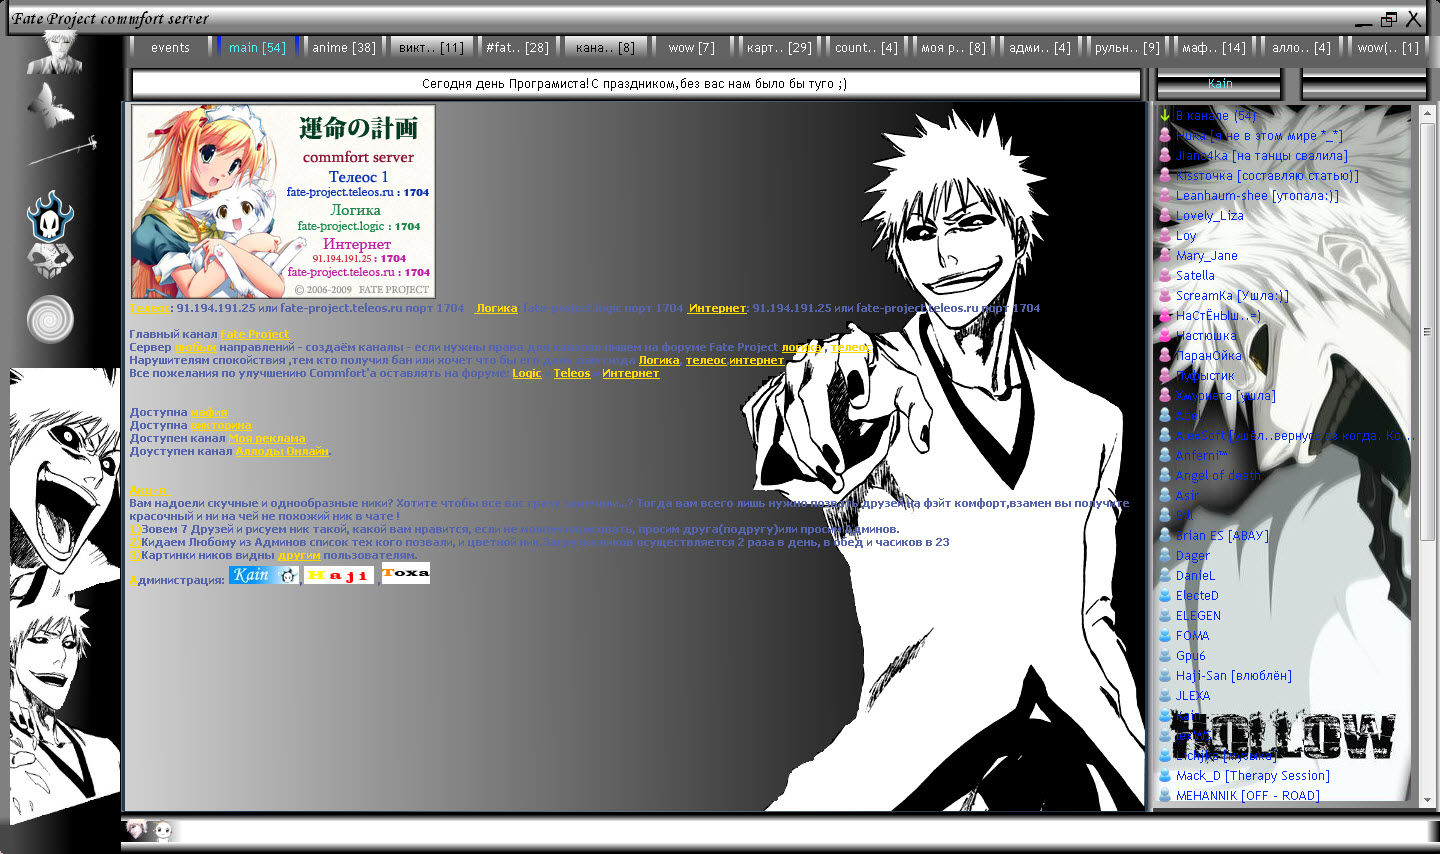Switch to the anime [38] channel tab
Screen dimensions: 1440x854
[x=343, y=48]
